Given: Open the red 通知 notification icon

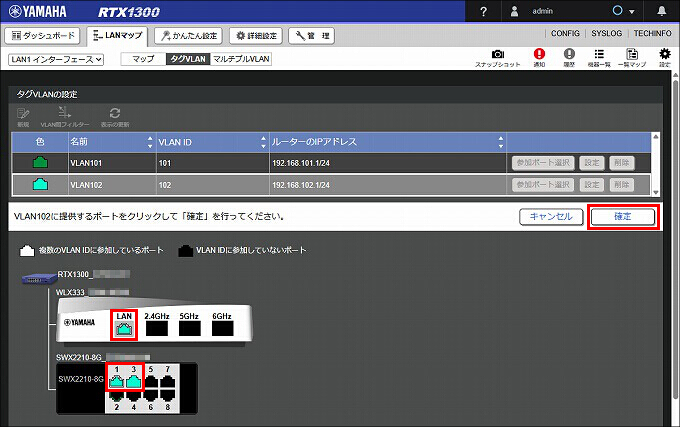Looking at the screenshot, I should (539, 58).
